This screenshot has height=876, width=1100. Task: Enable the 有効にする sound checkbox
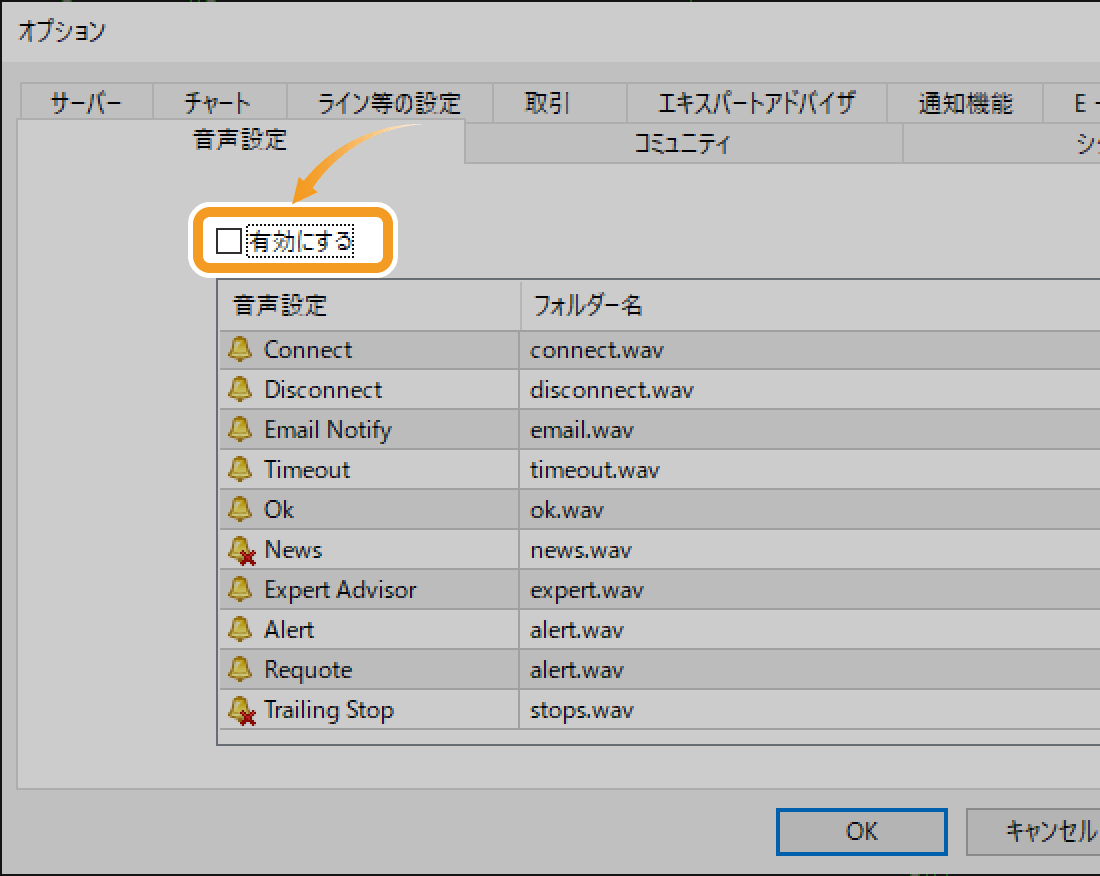227,240
